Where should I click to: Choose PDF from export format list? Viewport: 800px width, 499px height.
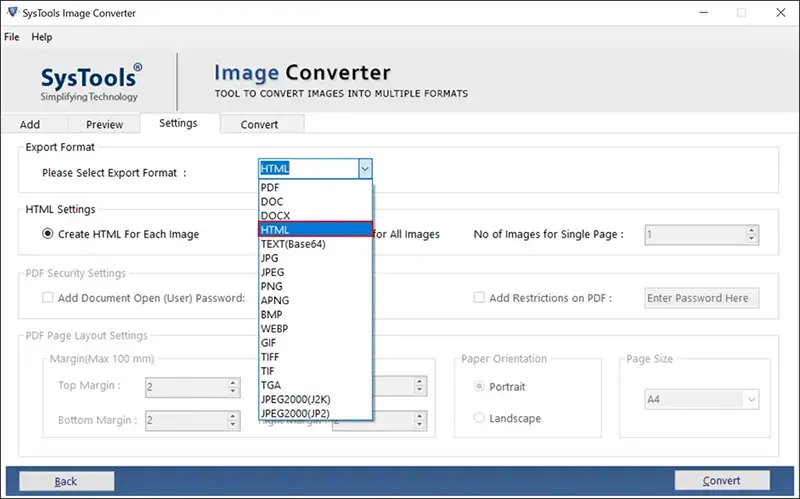[315, 187]
